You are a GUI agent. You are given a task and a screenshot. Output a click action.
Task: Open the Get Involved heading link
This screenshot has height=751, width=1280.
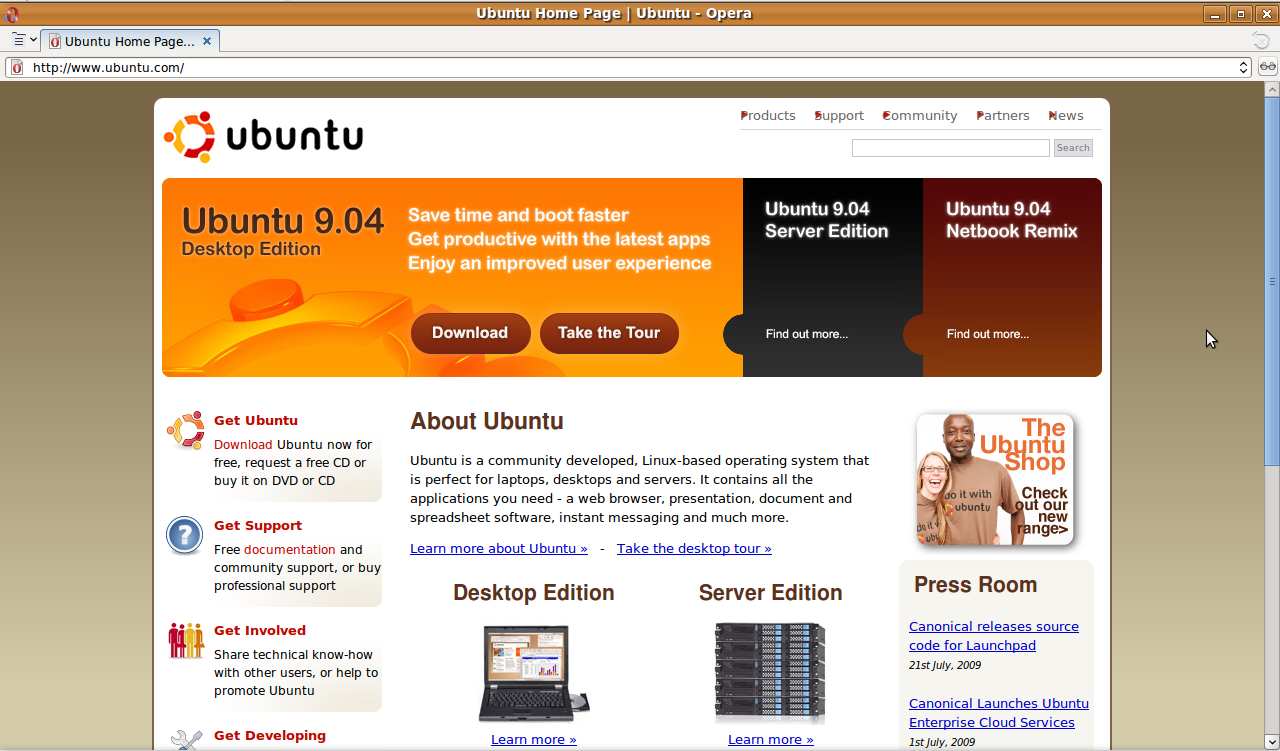point(260,631)
